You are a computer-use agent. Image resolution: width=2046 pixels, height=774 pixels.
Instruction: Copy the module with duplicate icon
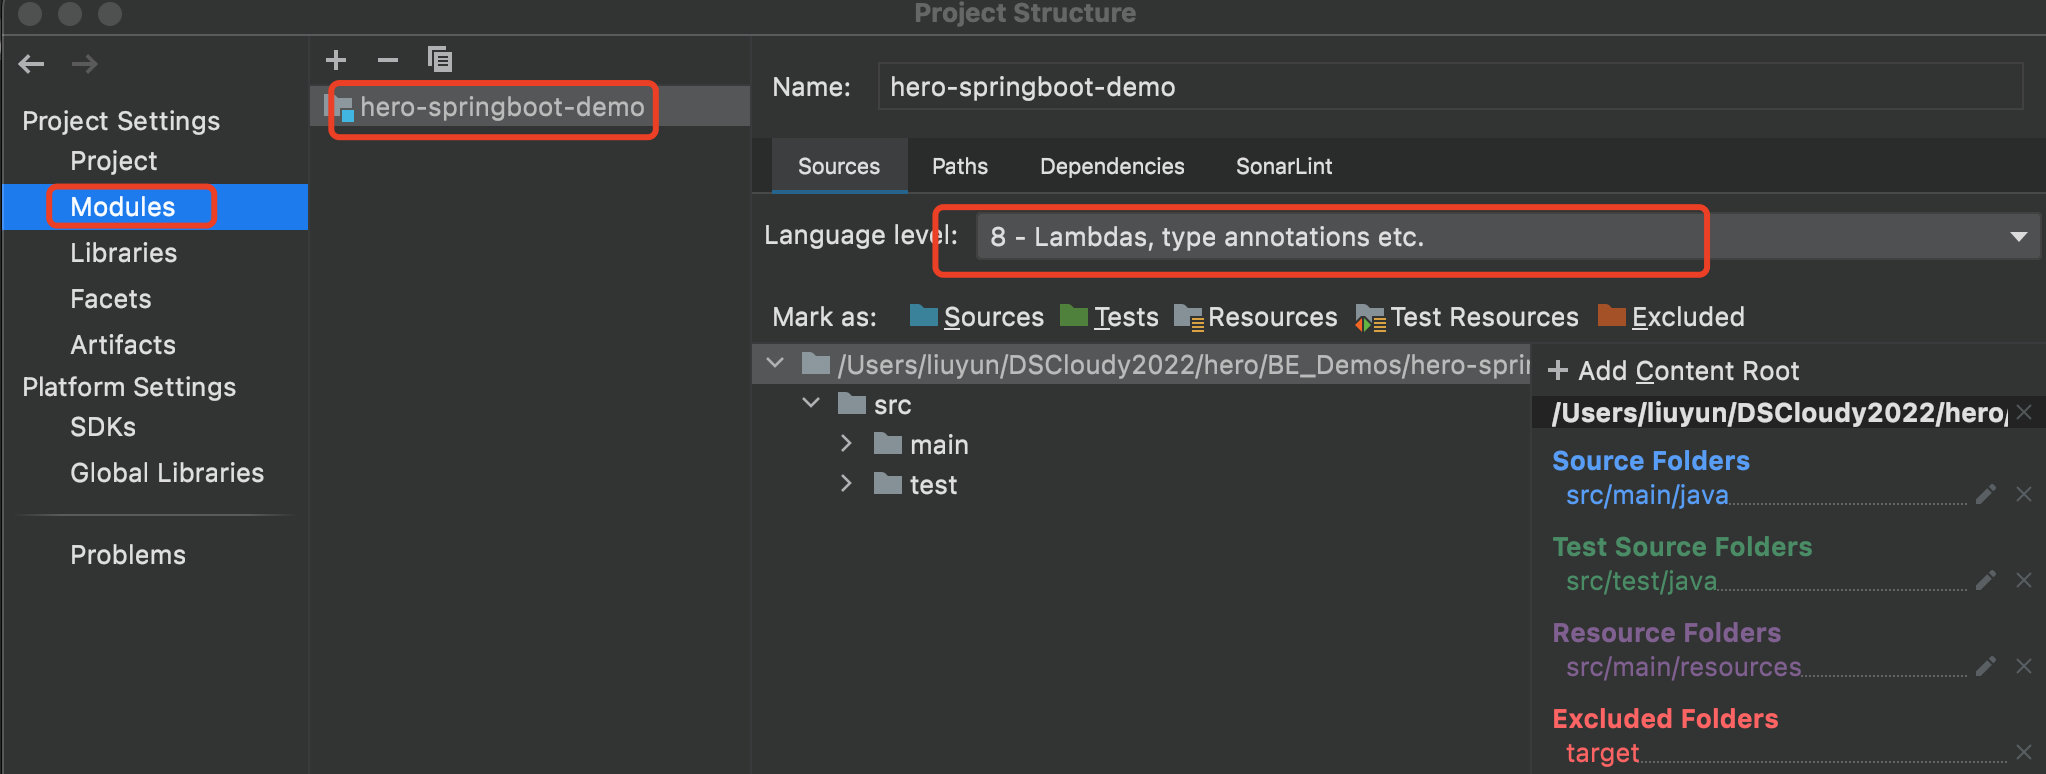440,60
